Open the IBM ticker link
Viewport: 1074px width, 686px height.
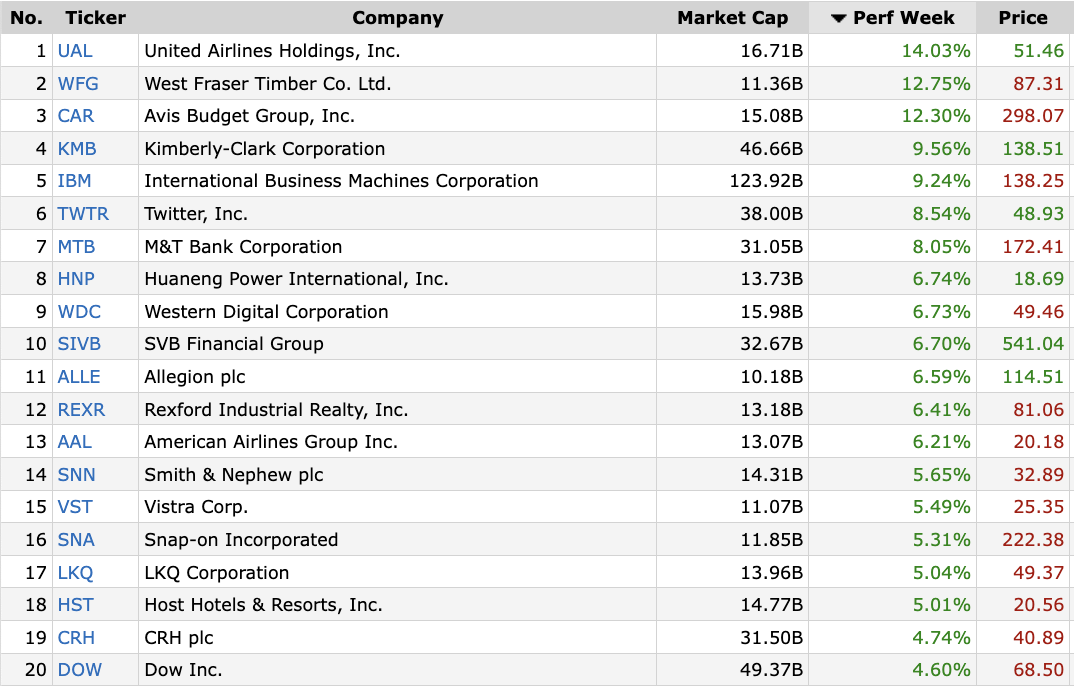74,181
